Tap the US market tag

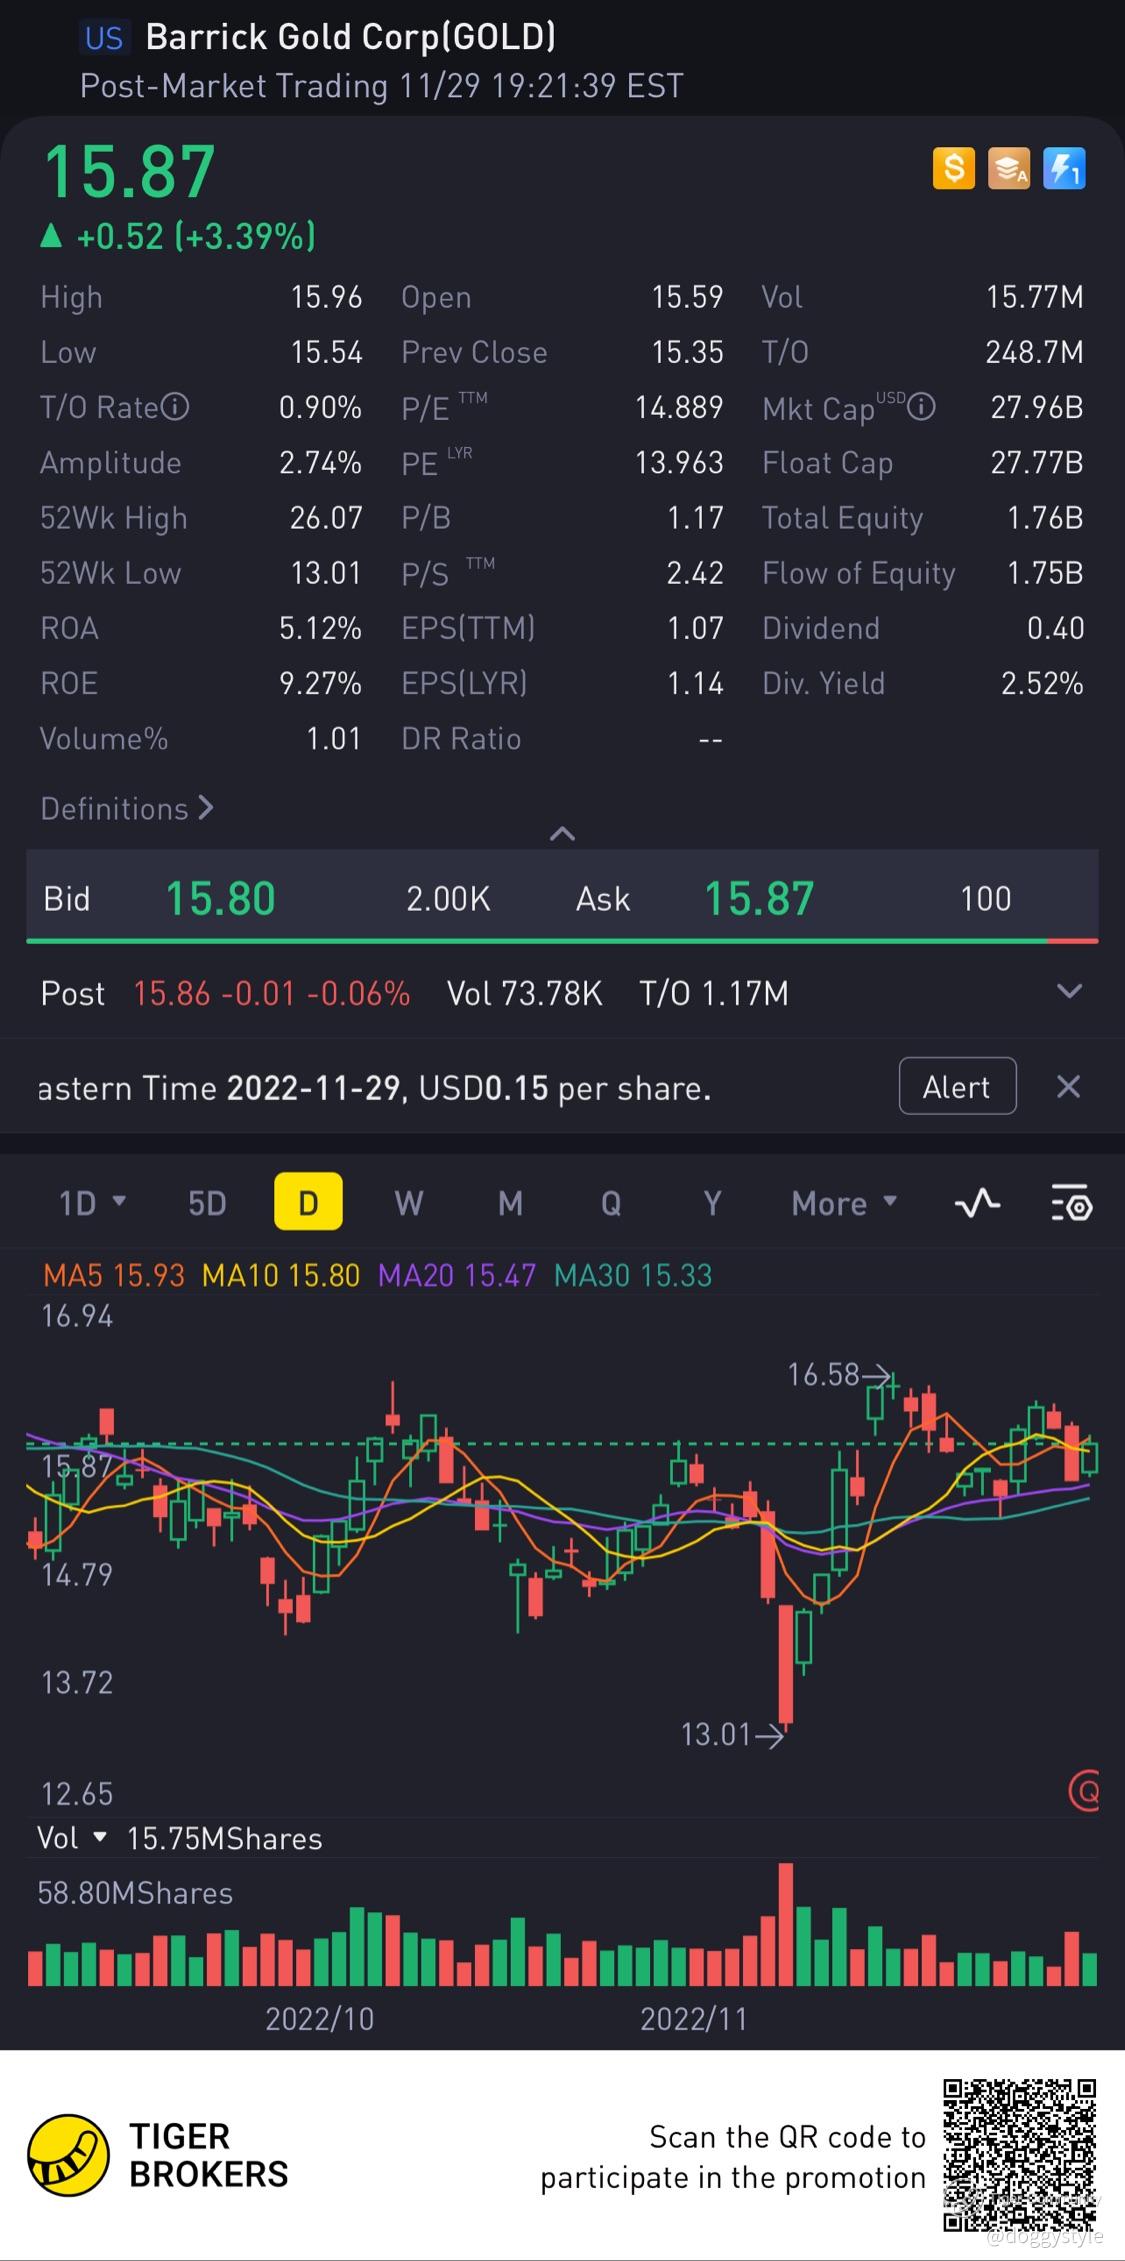pos(104,38)
